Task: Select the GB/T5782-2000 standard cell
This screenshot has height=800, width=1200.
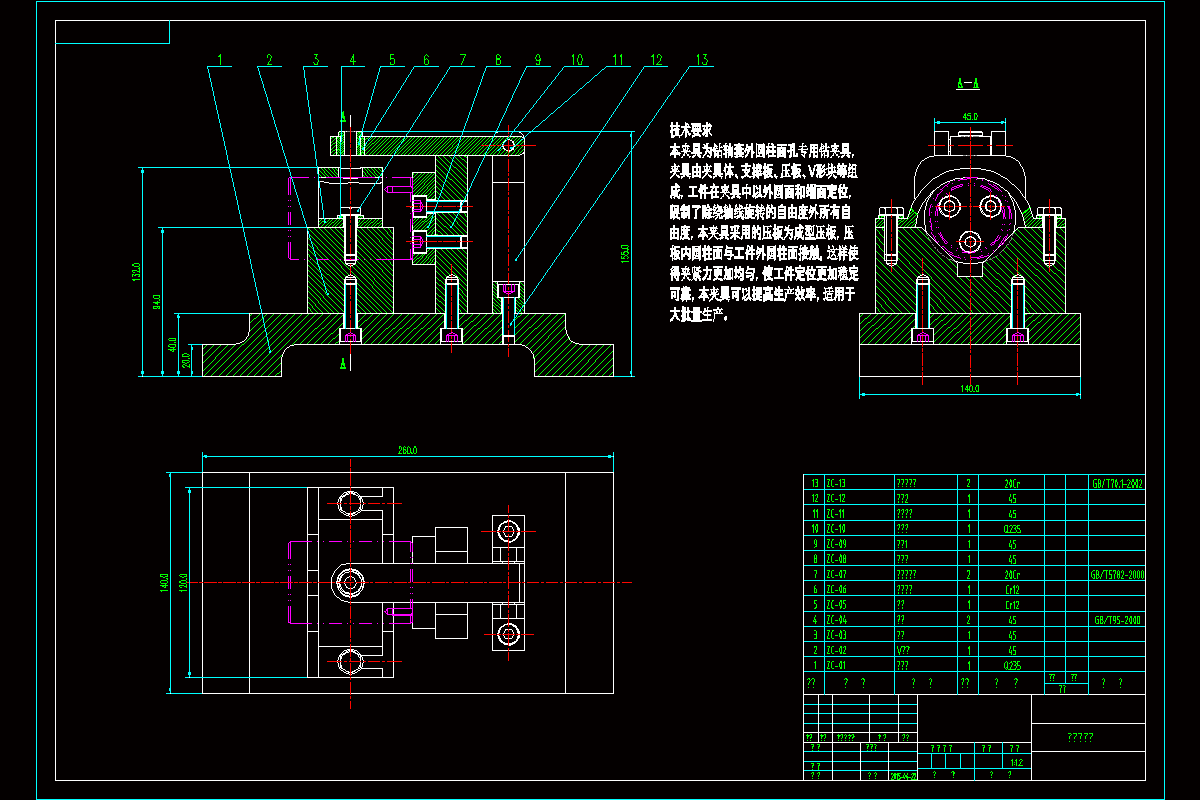Action: [1118, 574]
